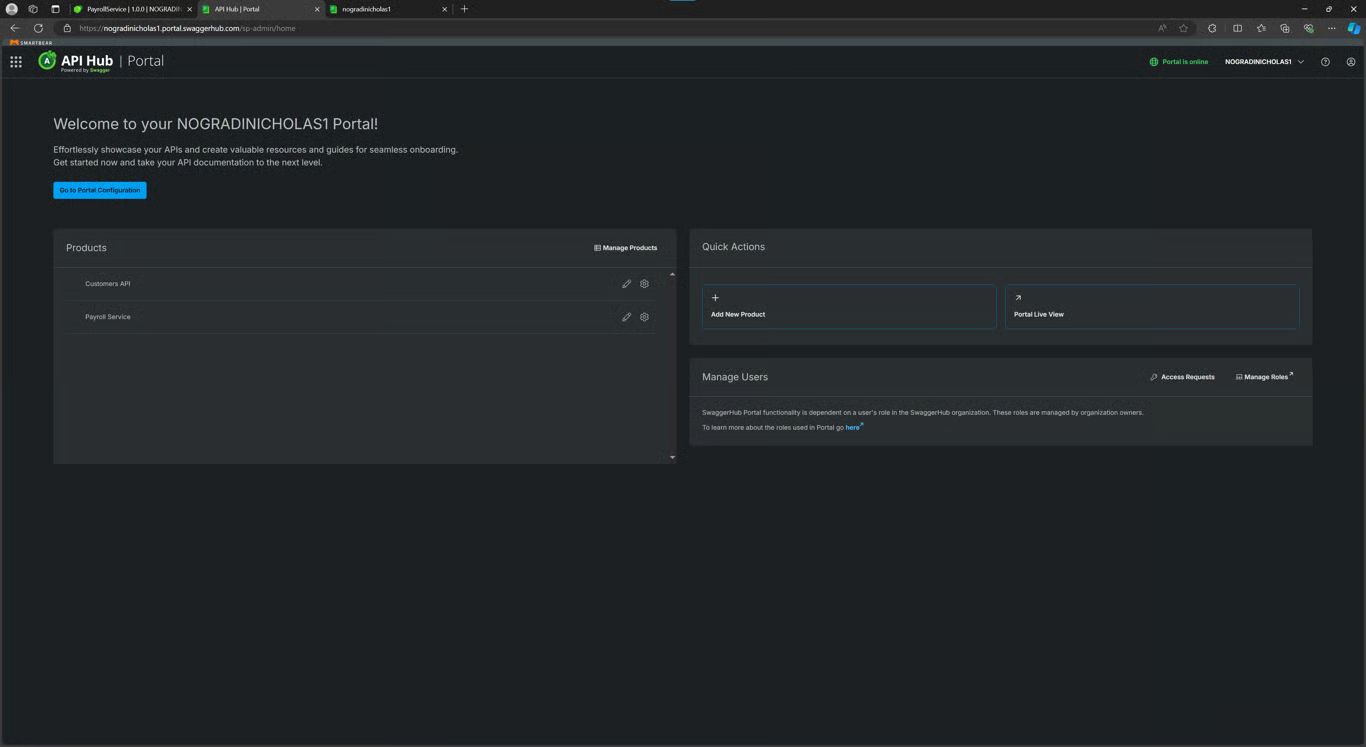Refresh the page in the browser
The height and width of the screenshot is (747, 1366).
click(x=38, y=28)
